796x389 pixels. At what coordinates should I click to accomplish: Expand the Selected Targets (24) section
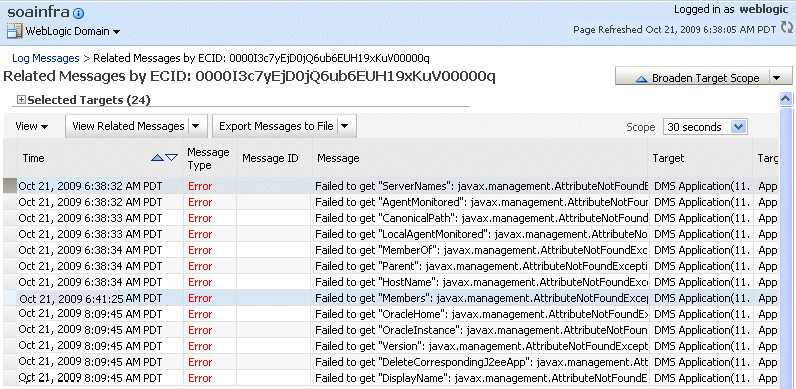click(21, 100)
